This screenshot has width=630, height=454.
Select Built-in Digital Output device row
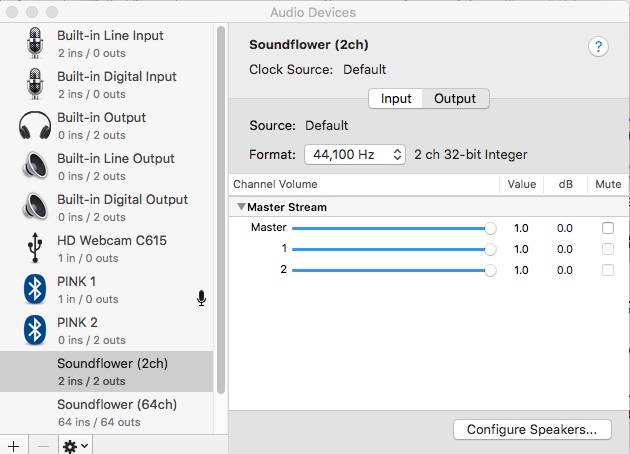point(106,207)
